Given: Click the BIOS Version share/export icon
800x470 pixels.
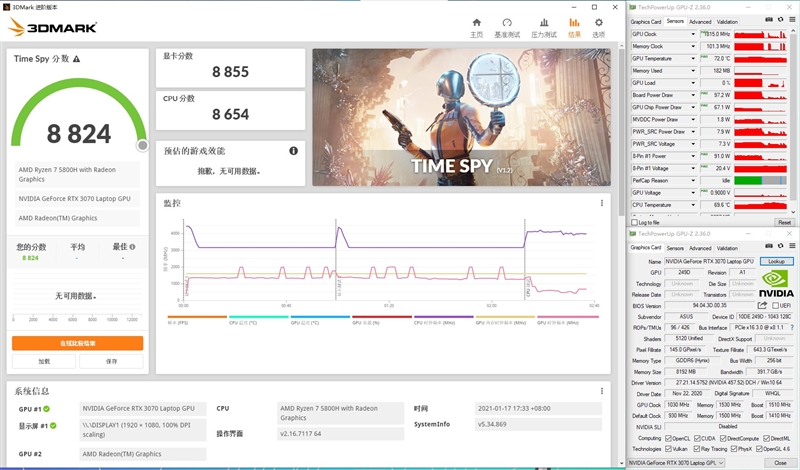Looking at the screenshot, I should (762, 305).
